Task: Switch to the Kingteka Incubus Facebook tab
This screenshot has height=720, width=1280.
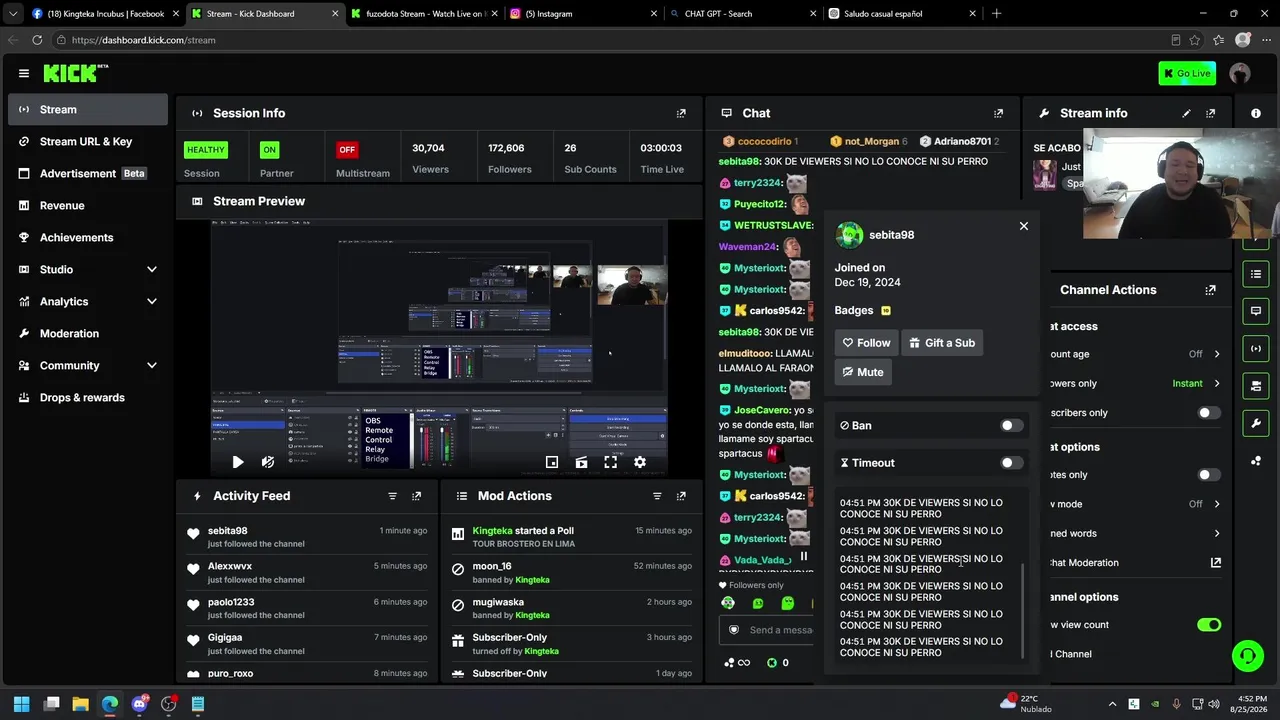Action: point(103,14)
